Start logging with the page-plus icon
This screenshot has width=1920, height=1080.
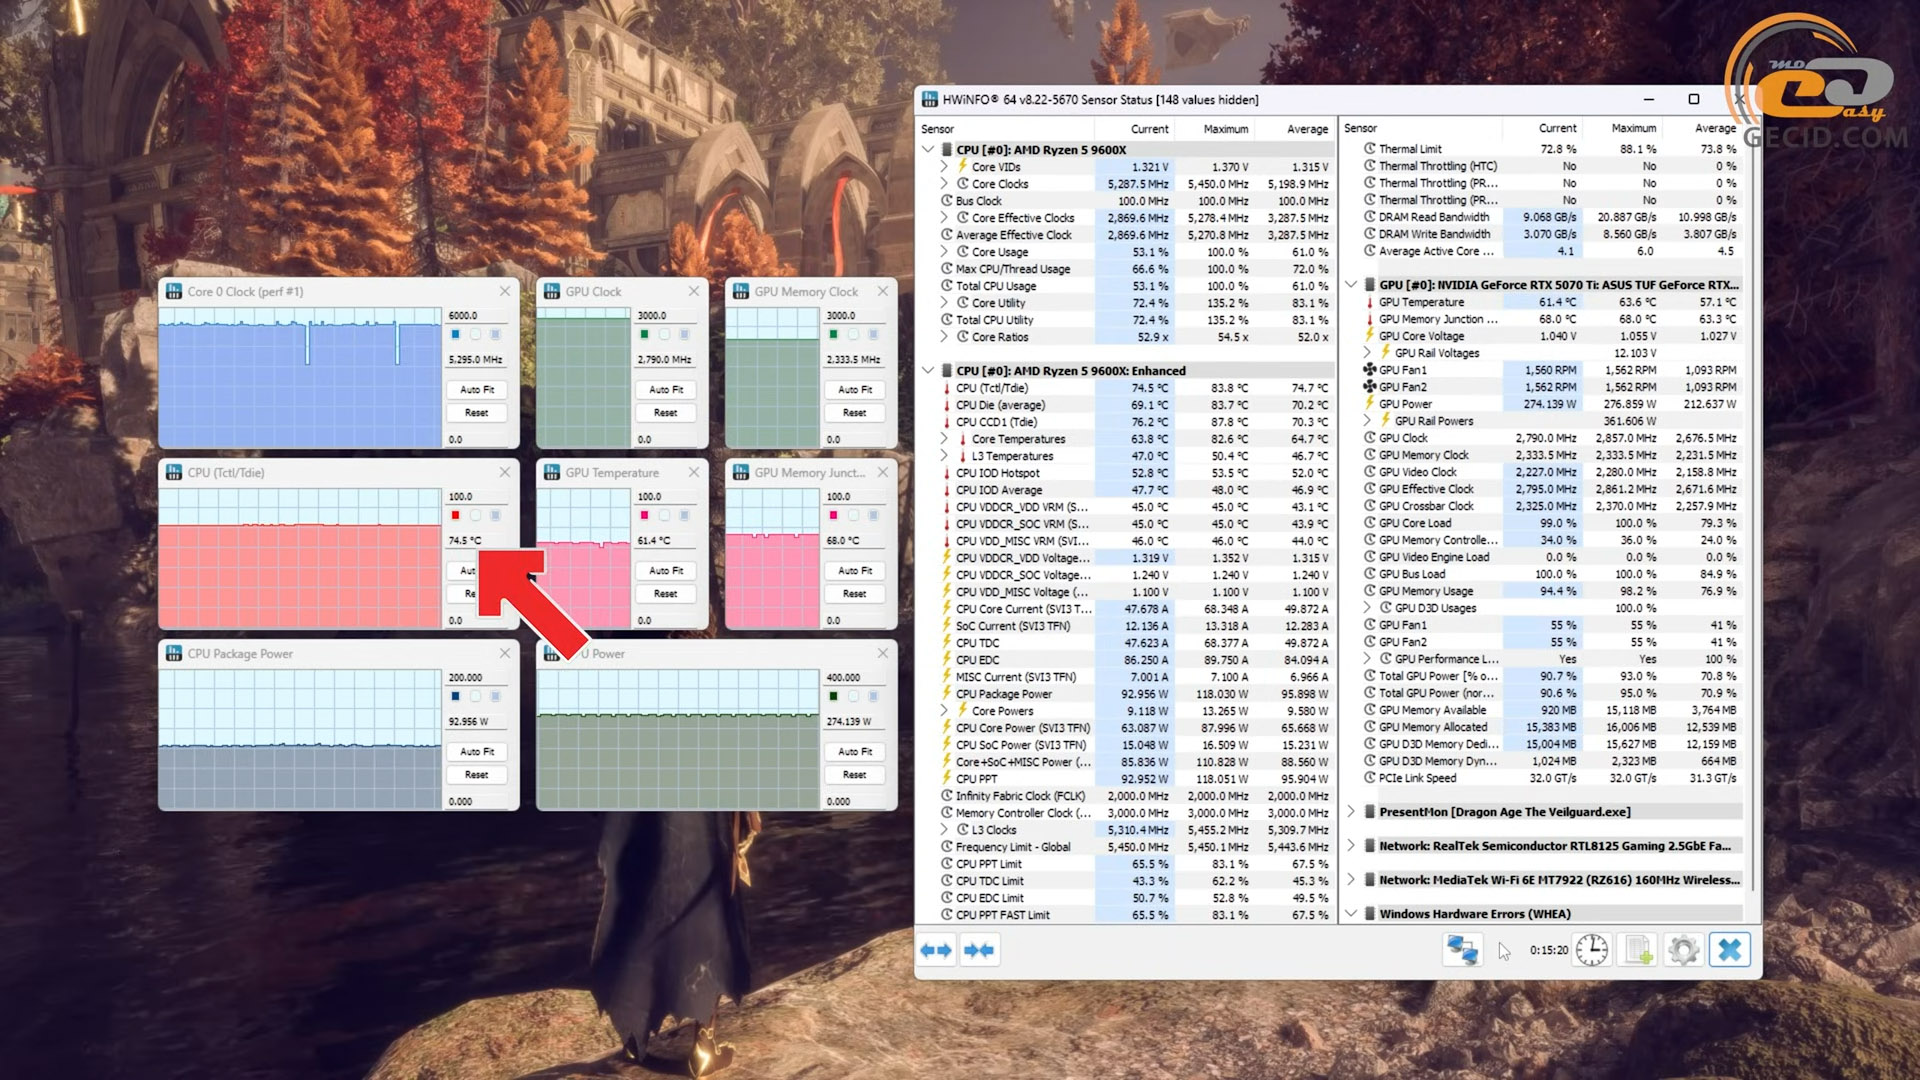[x=1638, y=950]
